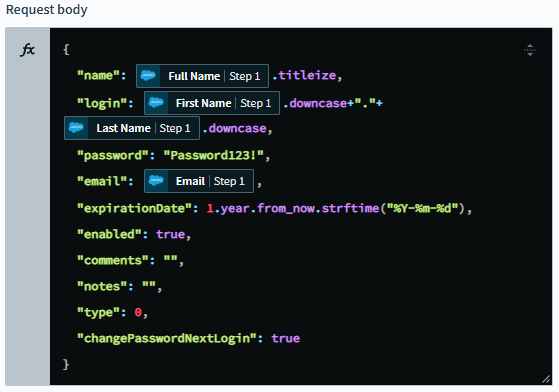Click Salesforce icon on Email pill
Screen dimensions: 559x392
[x=156, y=181]
